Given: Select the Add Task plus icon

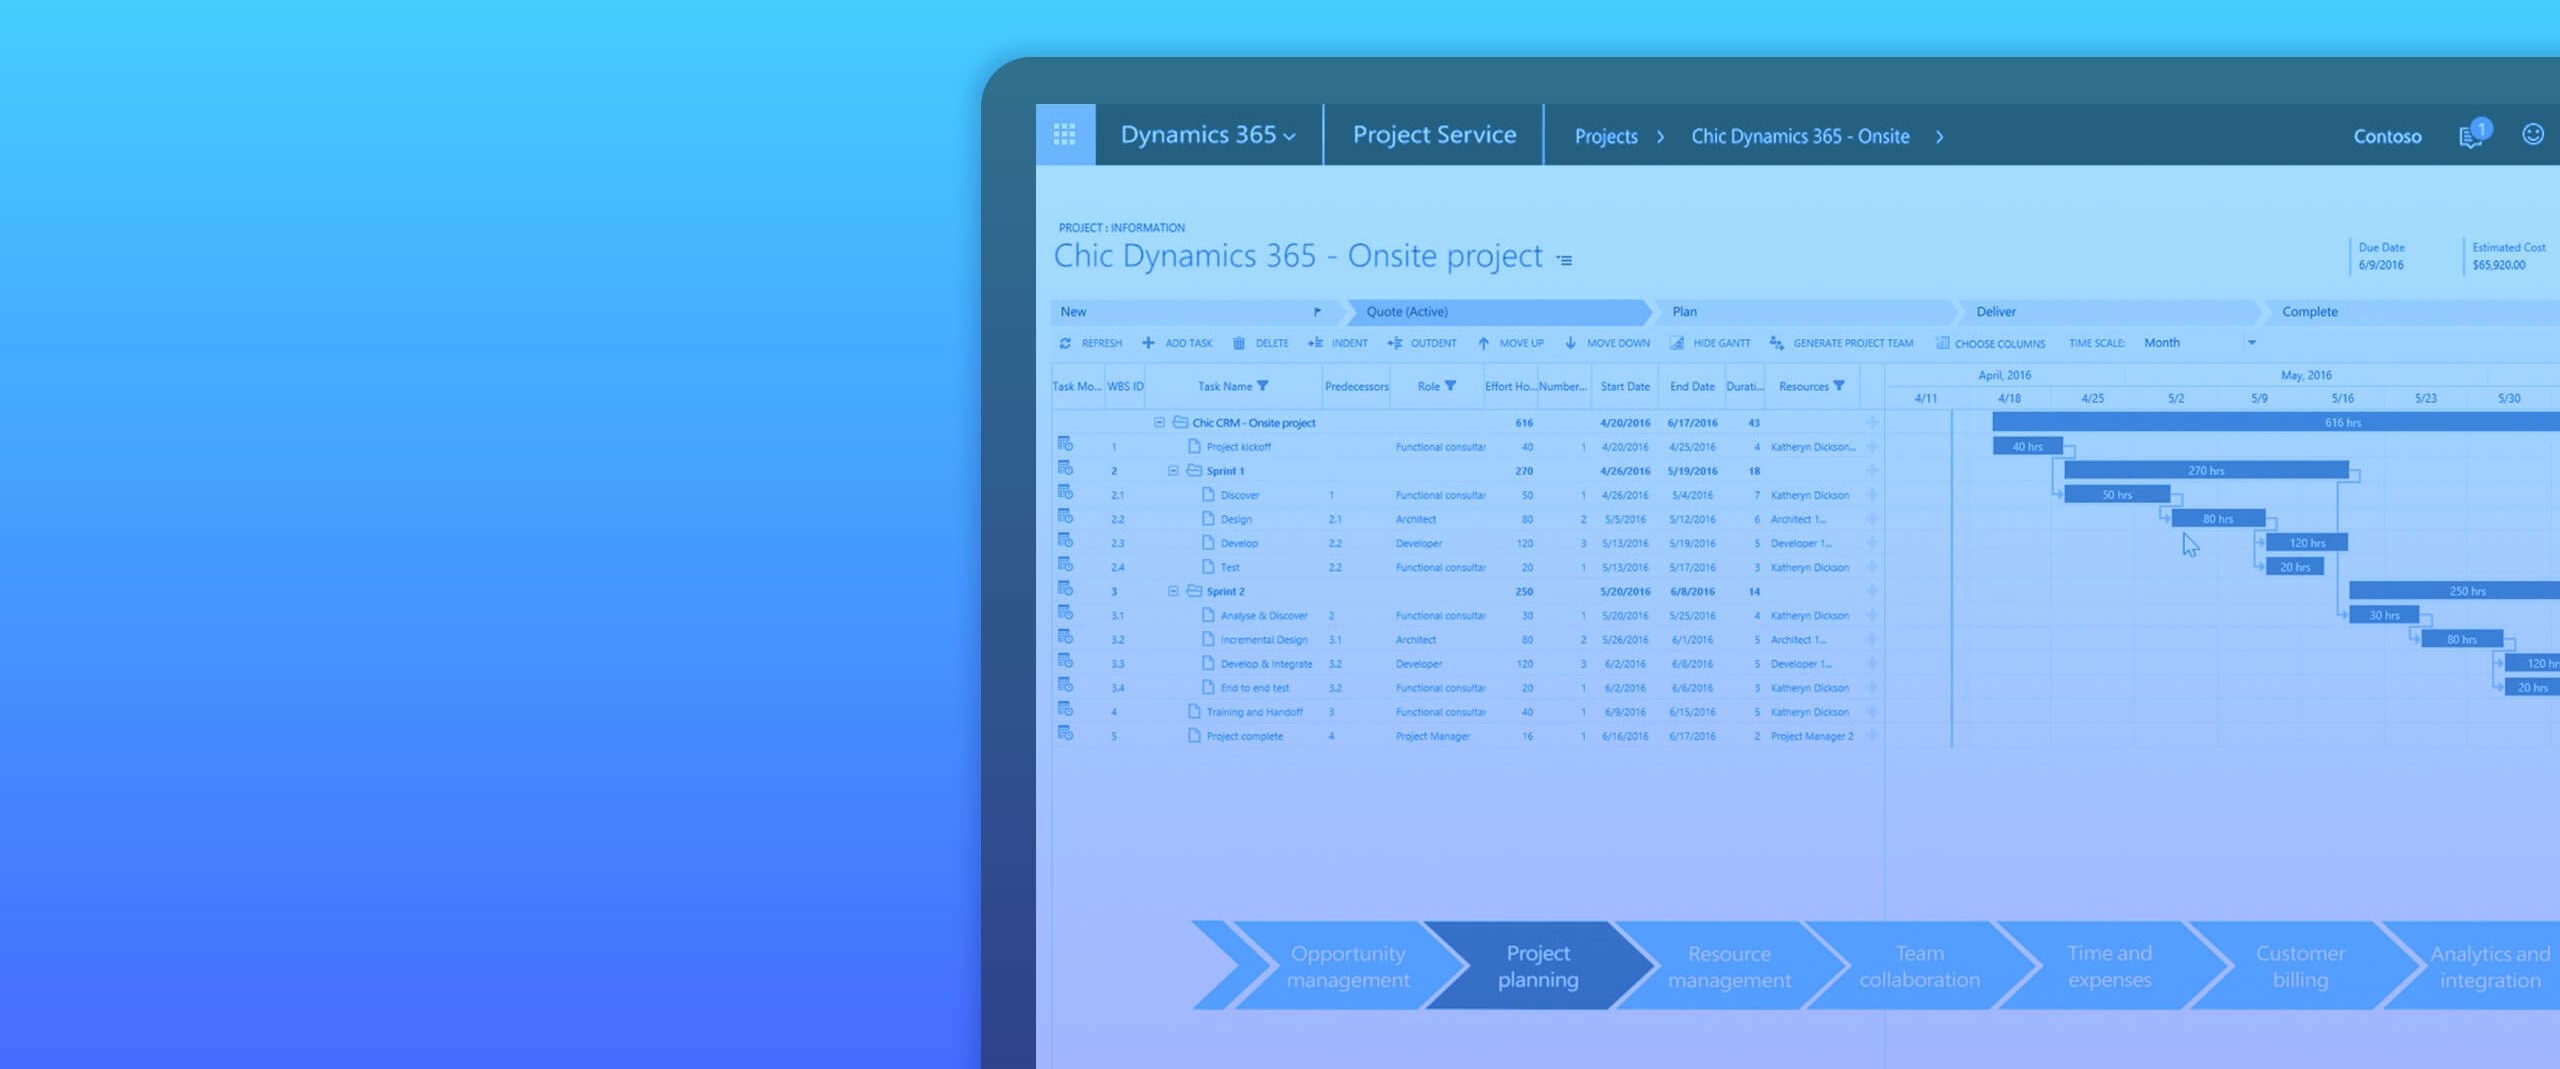Looking at the screenshot, I should [1150, 343].
